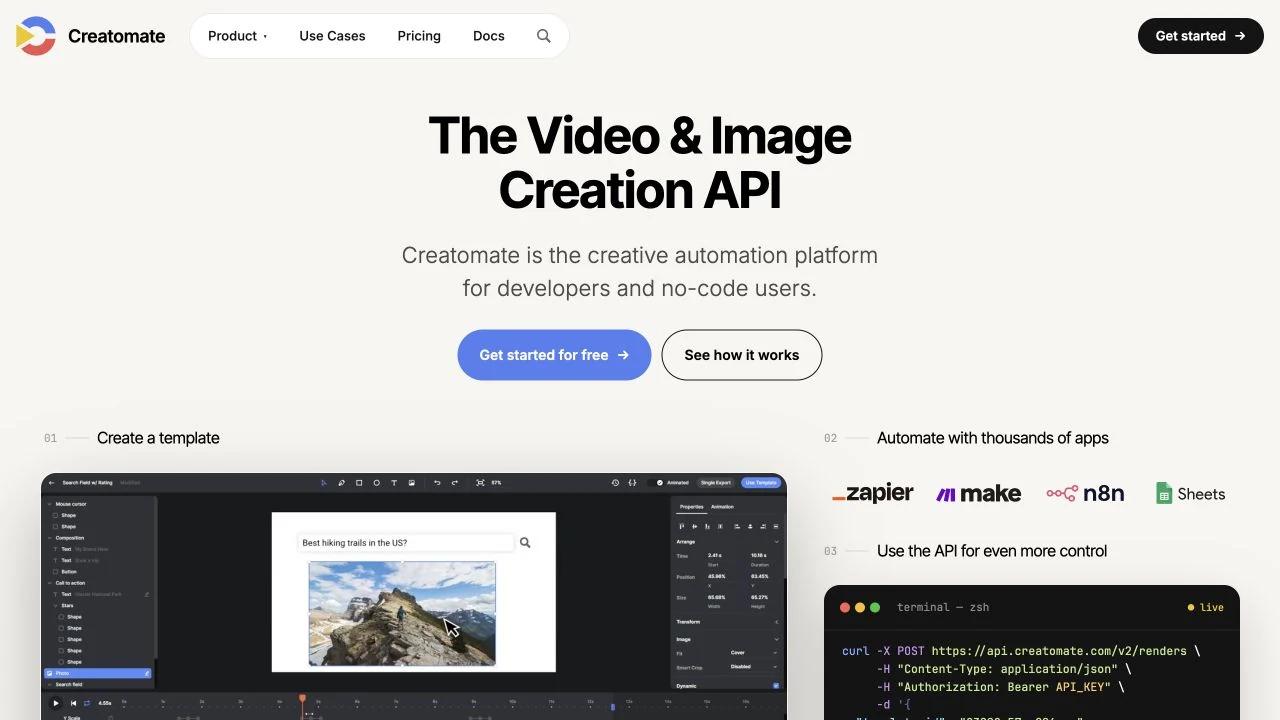1280x720 pixels.
Task: Open the version history clock icon
Action: (x=615, y=483)
